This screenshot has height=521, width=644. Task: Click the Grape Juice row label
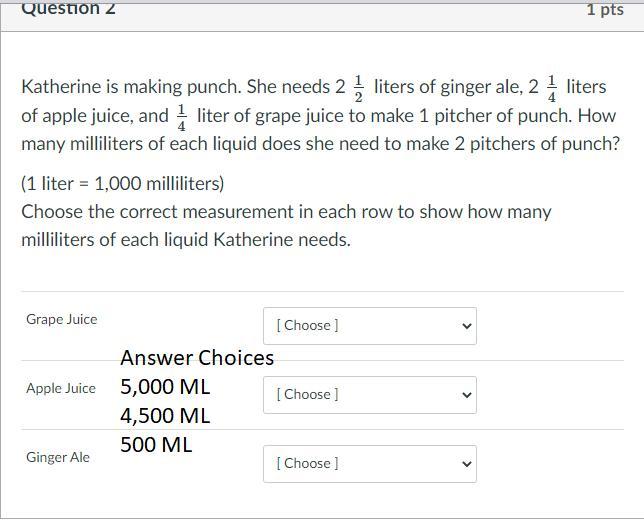pos(62,319)
